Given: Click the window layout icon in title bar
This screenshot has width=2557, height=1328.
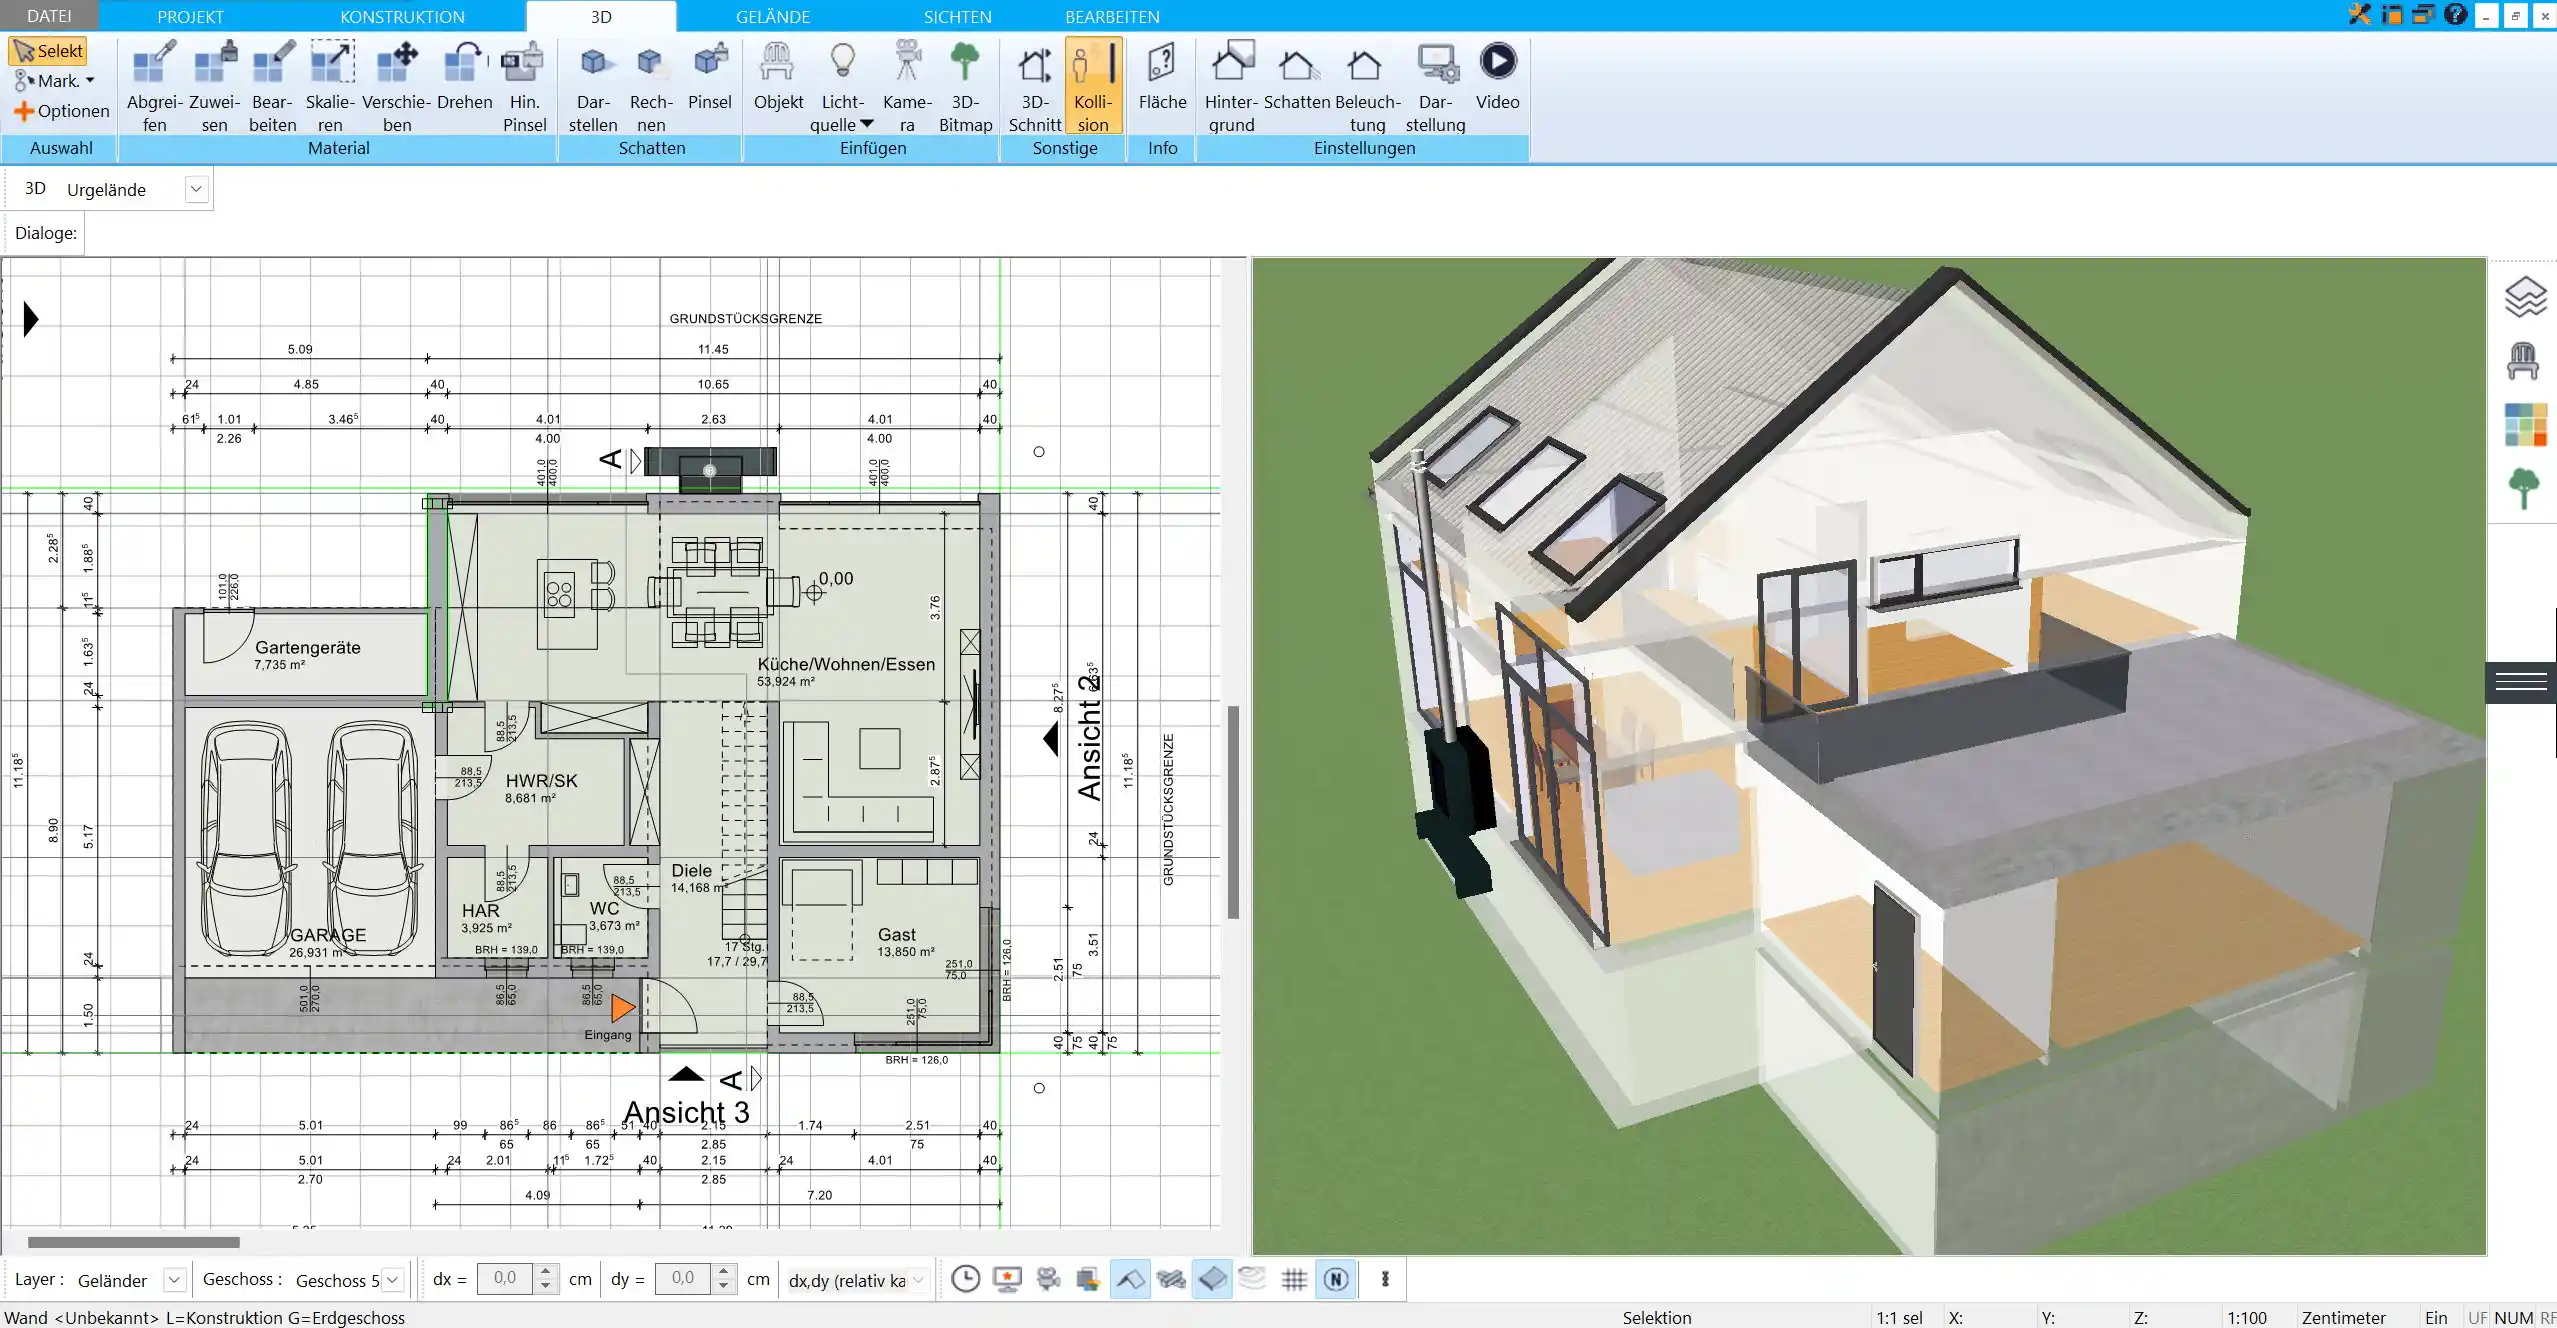Looking at the screenshot, I should (x=2423, y=15).
